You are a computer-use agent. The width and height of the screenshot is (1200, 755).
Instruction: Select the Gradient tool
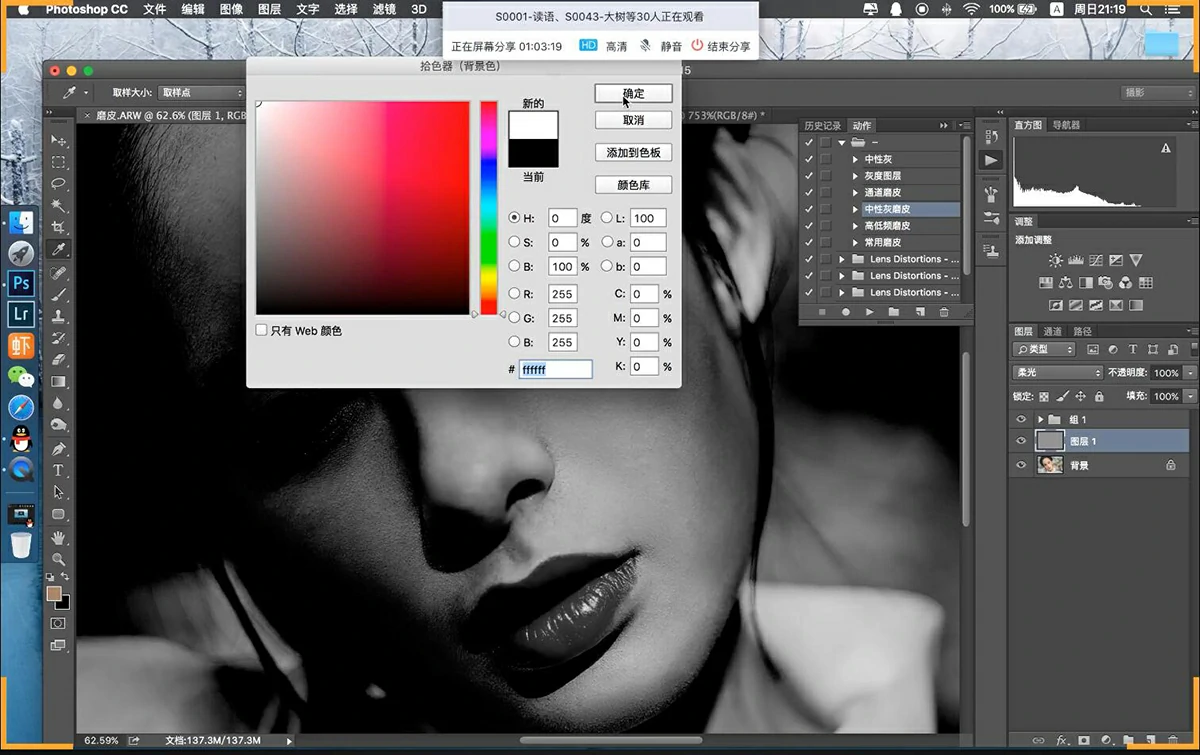pos(58,381)
